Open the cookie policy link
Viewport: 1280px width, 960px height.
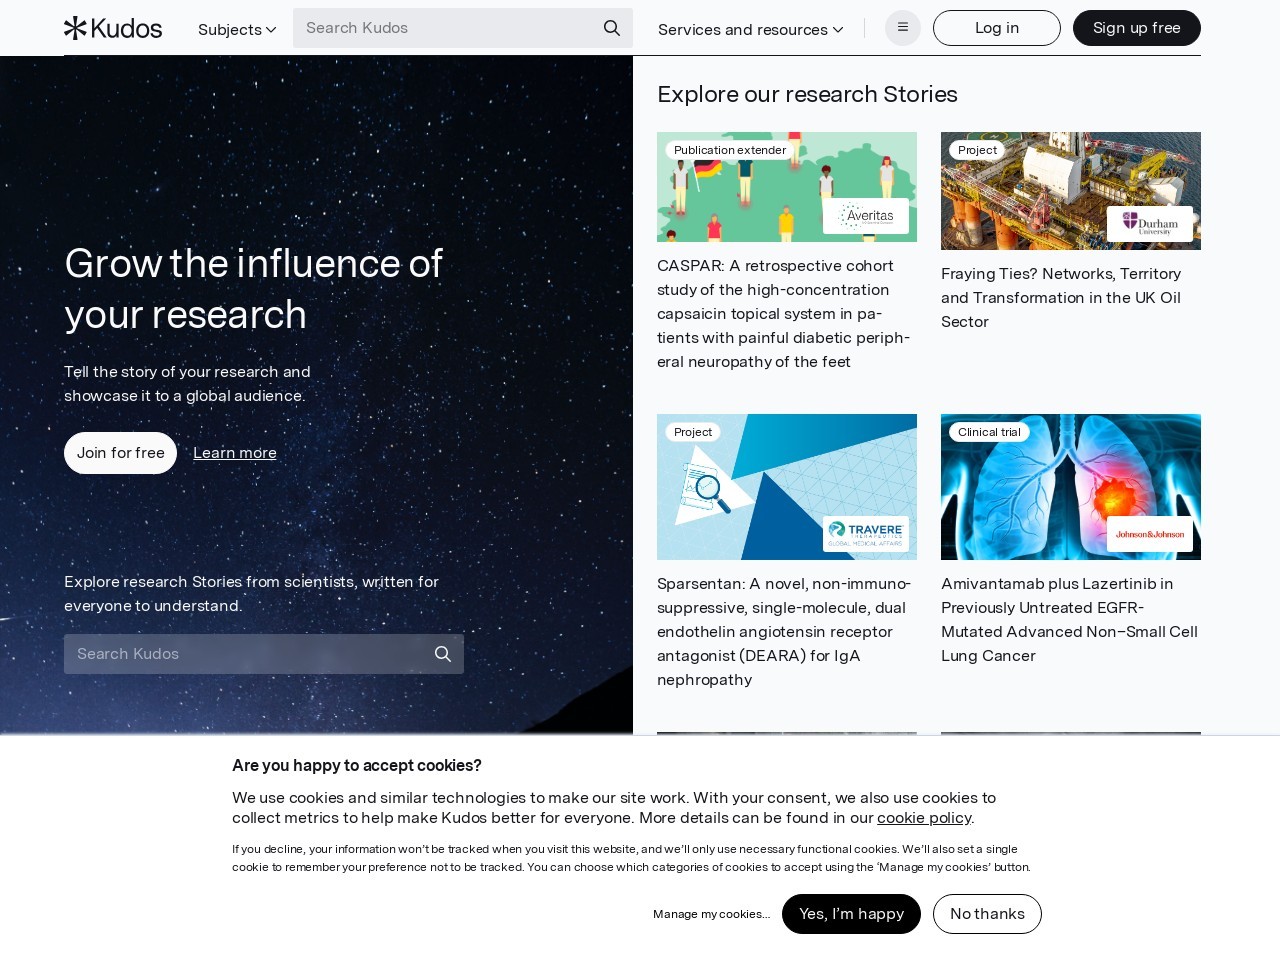point(924,818)
